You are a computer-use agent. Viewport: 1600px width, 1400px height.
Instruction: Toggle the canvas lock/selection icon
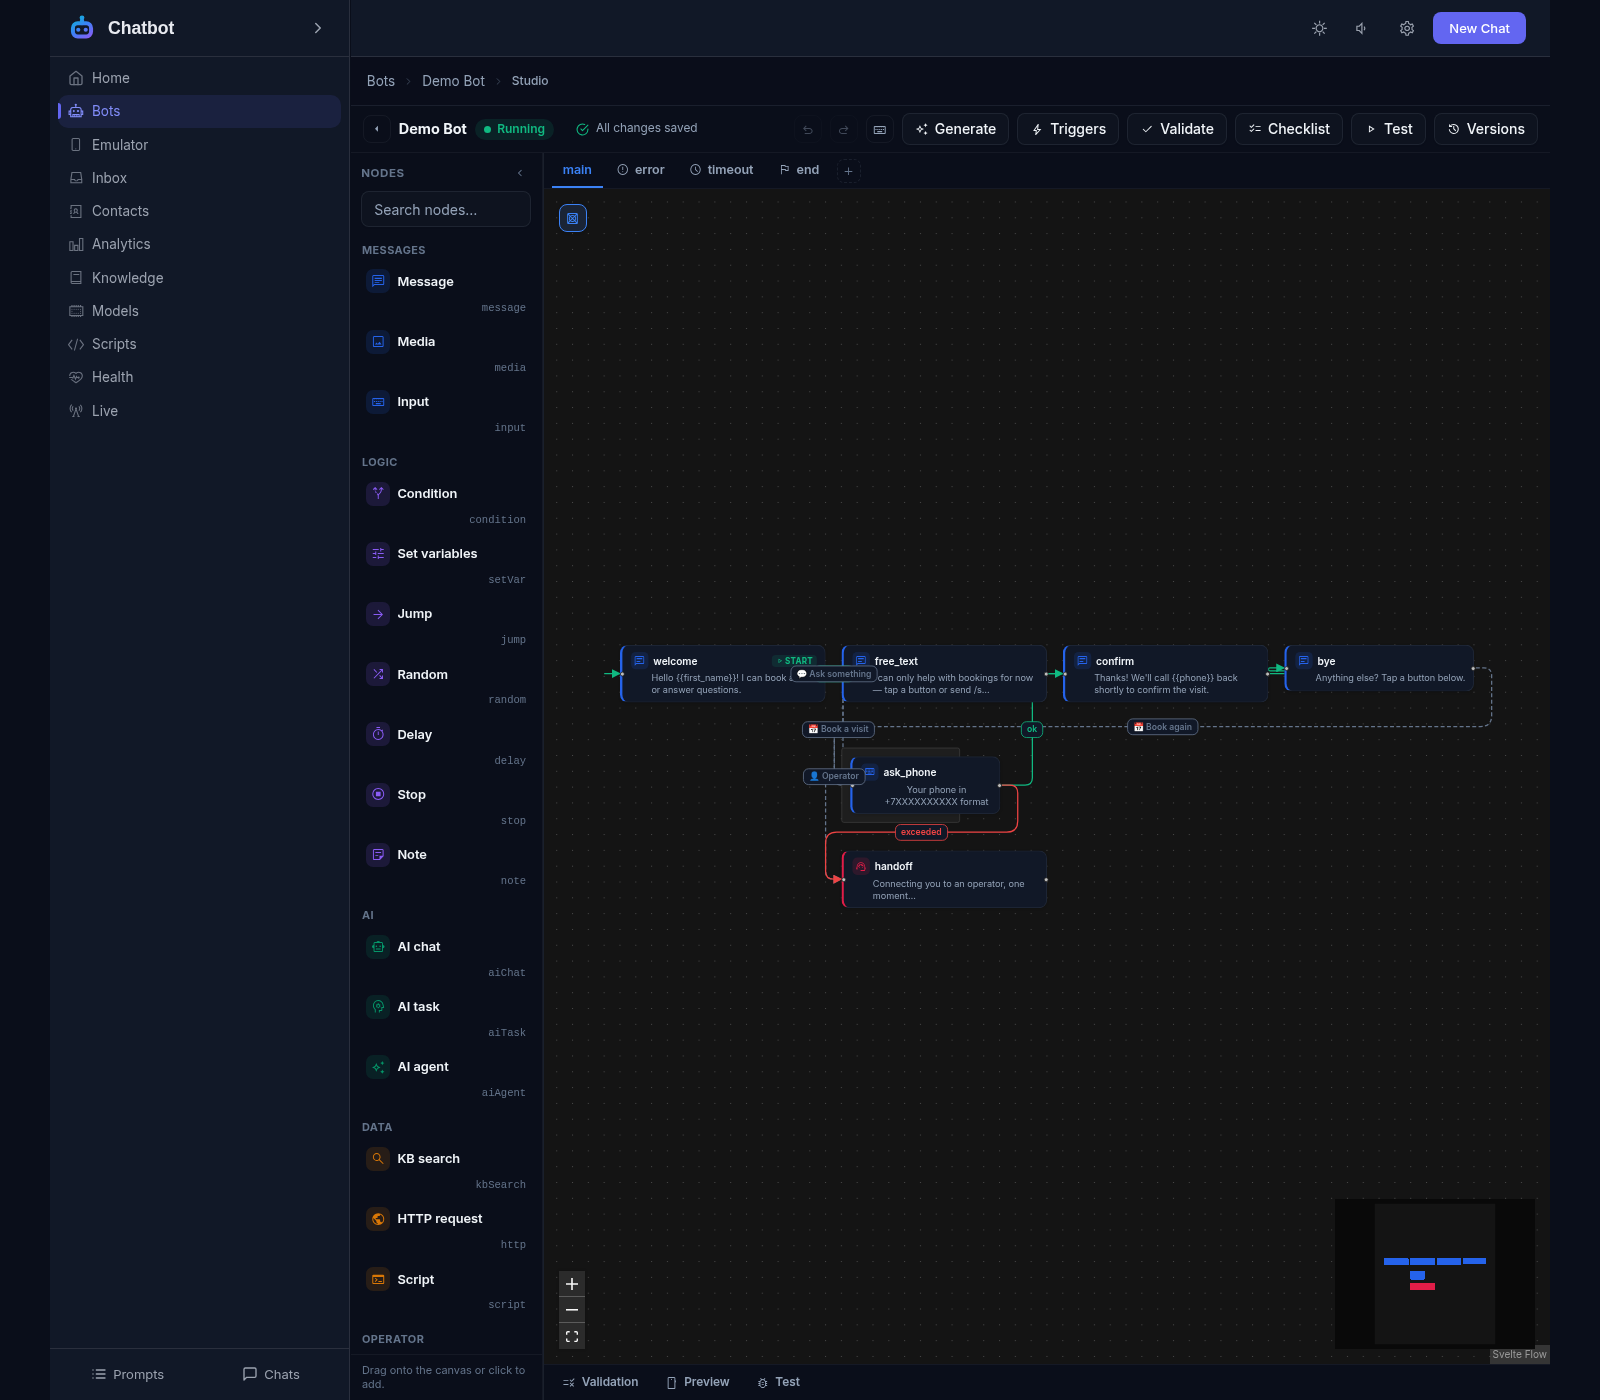coord(573,218)
